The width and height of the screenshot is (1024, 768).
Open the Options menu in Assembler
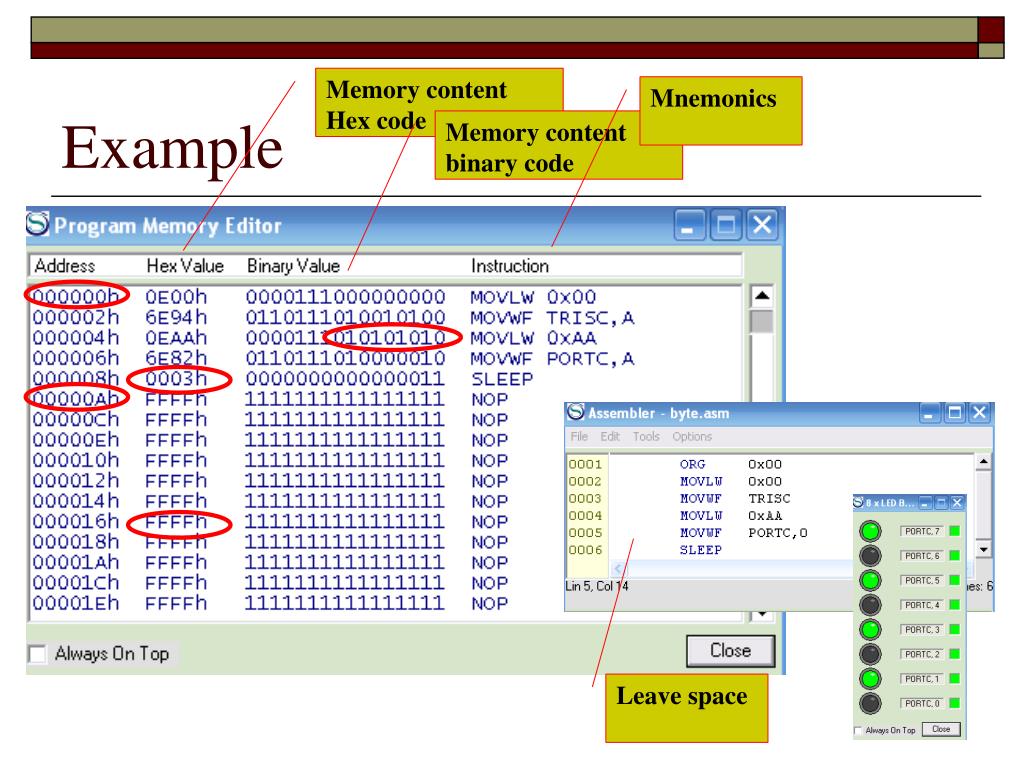tap(692, 436)
